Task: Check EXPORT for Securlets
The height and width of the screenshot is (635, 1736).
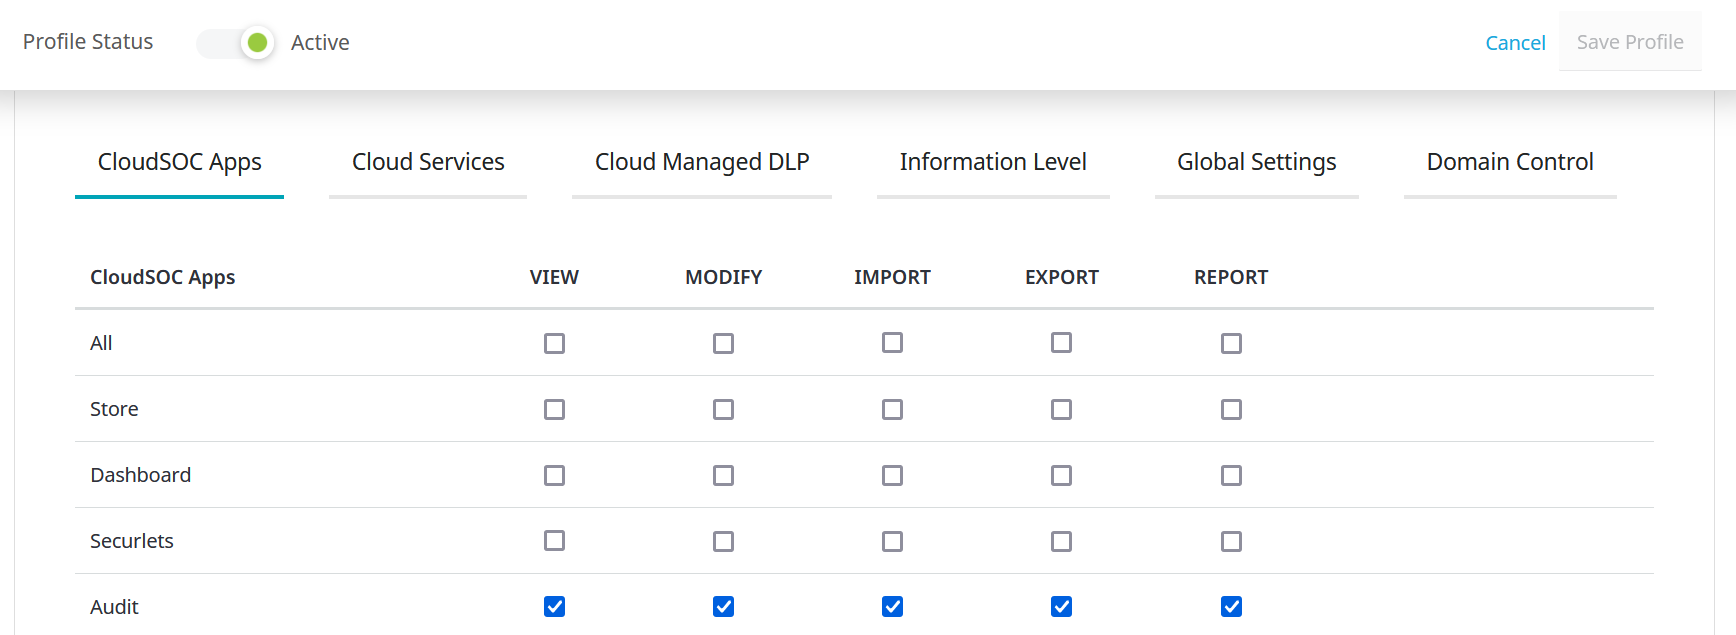Action: (x=1061, y=542)
